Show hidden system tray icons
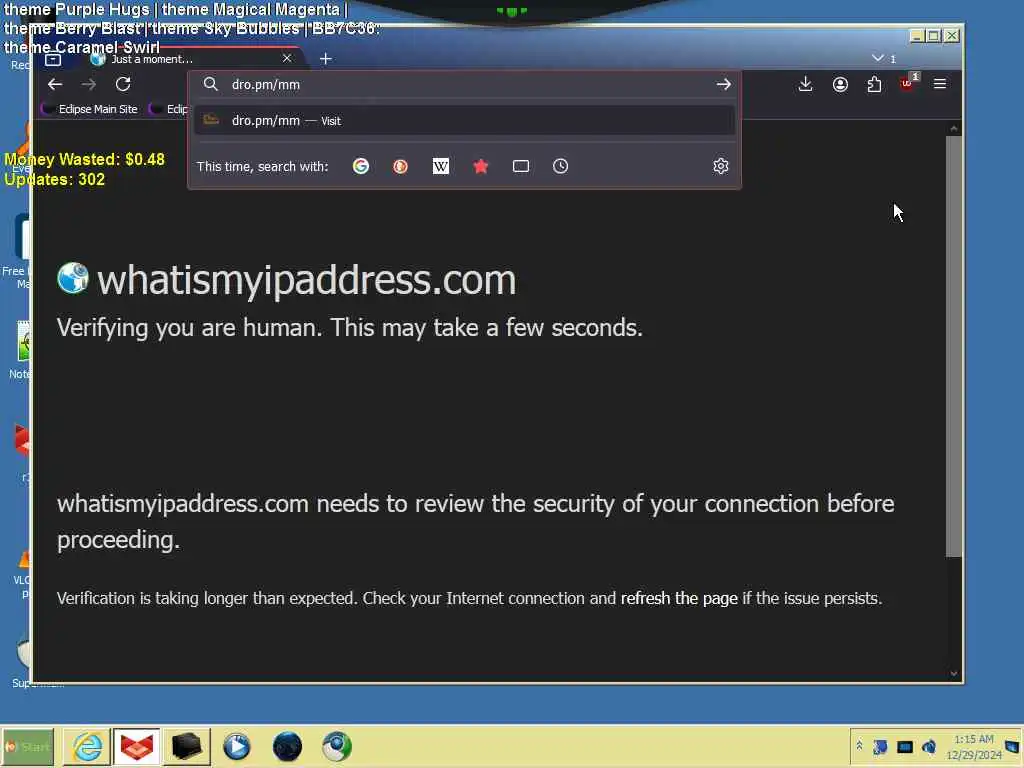 coord(859,746)
